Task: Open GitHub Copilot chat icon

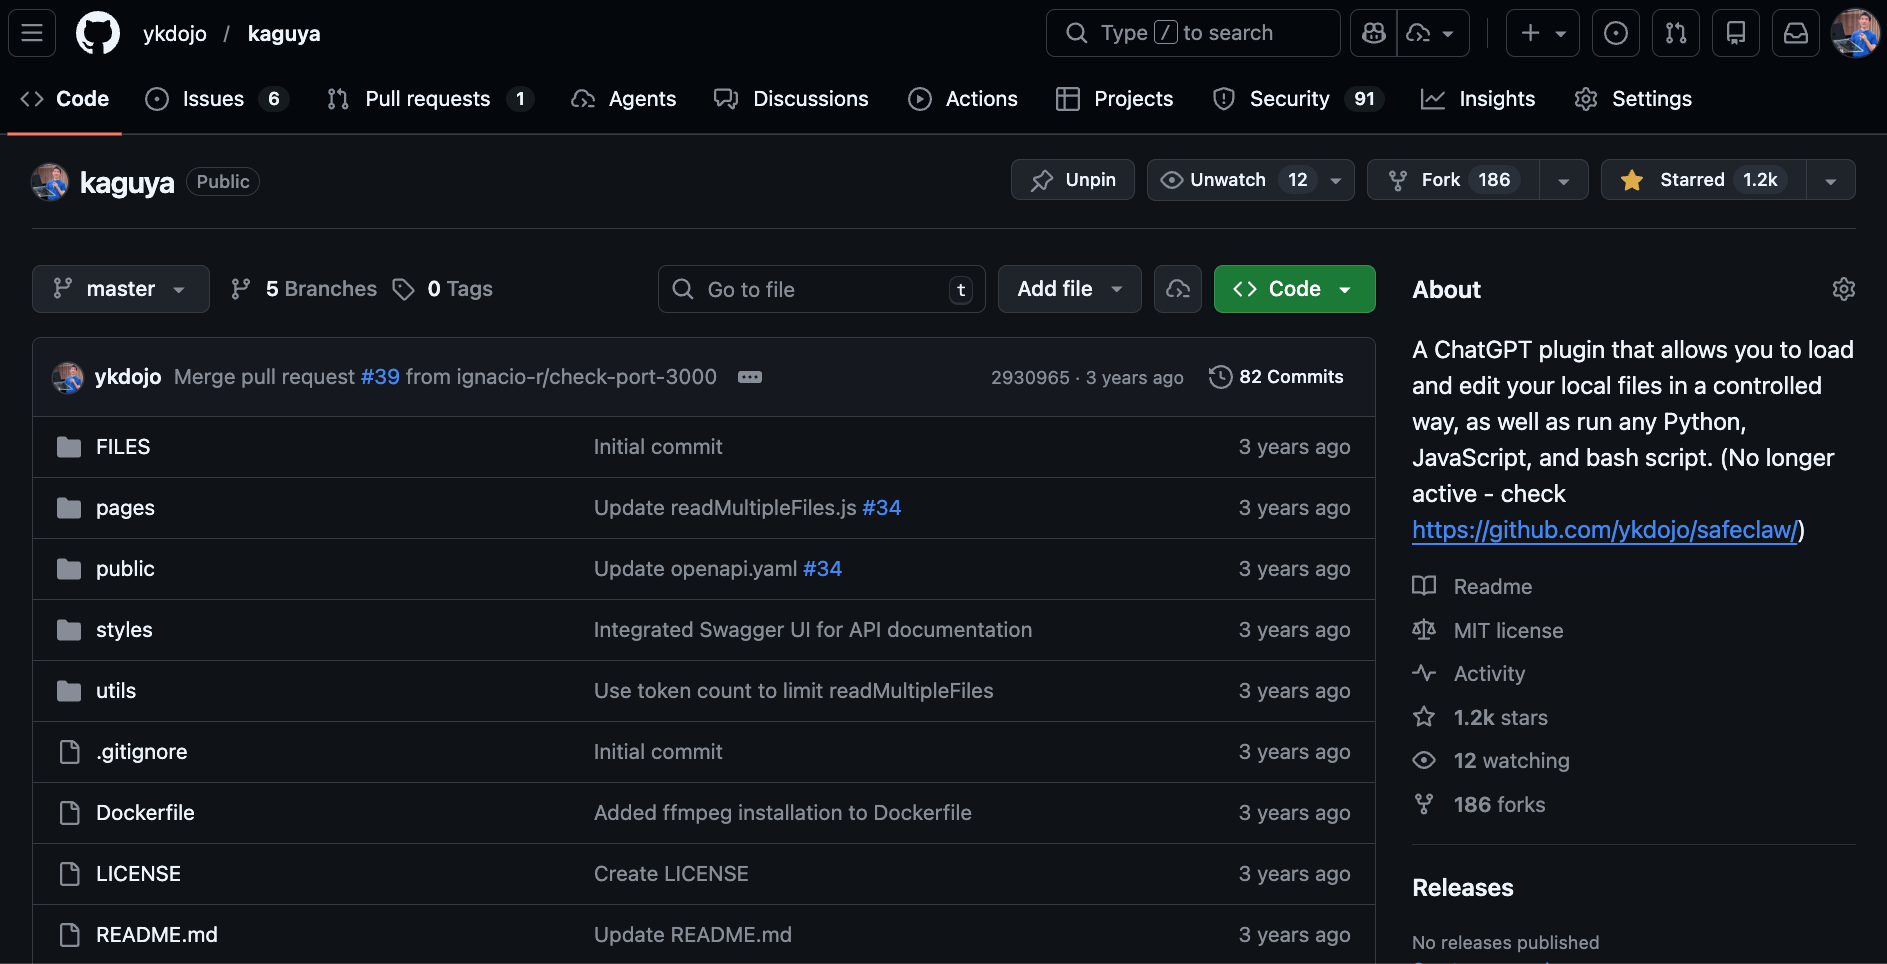Action: tap(1373, 32)
